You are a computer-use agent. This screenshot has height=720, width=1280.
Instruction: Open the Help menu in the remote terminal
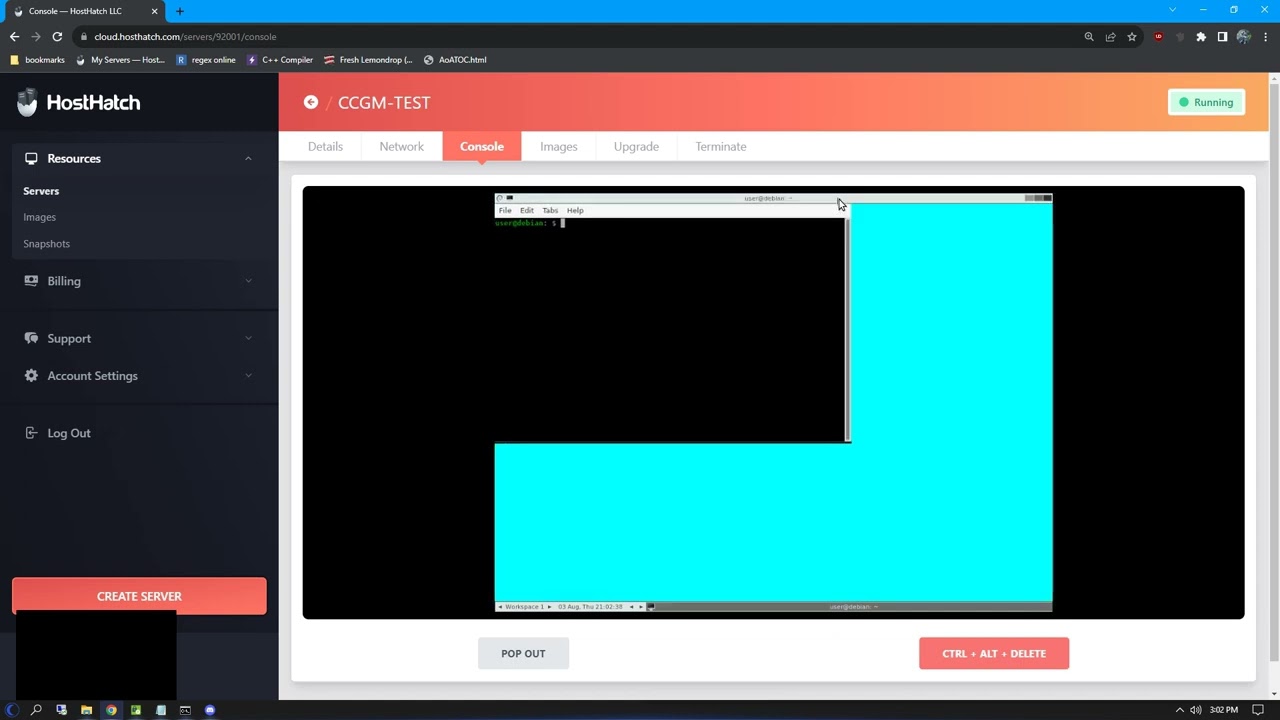[575, 210]
